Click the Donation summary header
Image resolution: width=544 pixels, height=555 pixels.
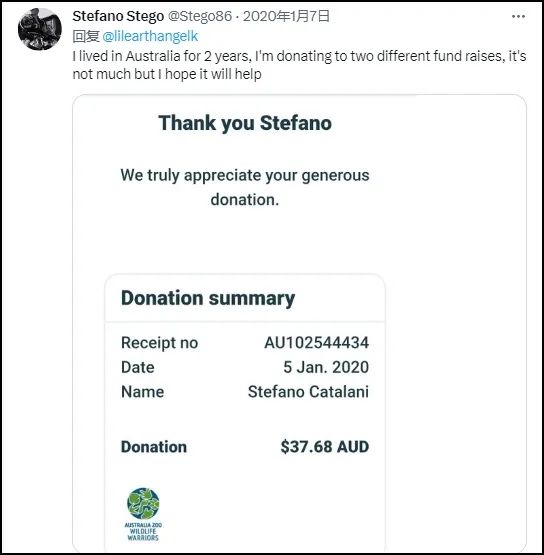[x=208, y=298]
